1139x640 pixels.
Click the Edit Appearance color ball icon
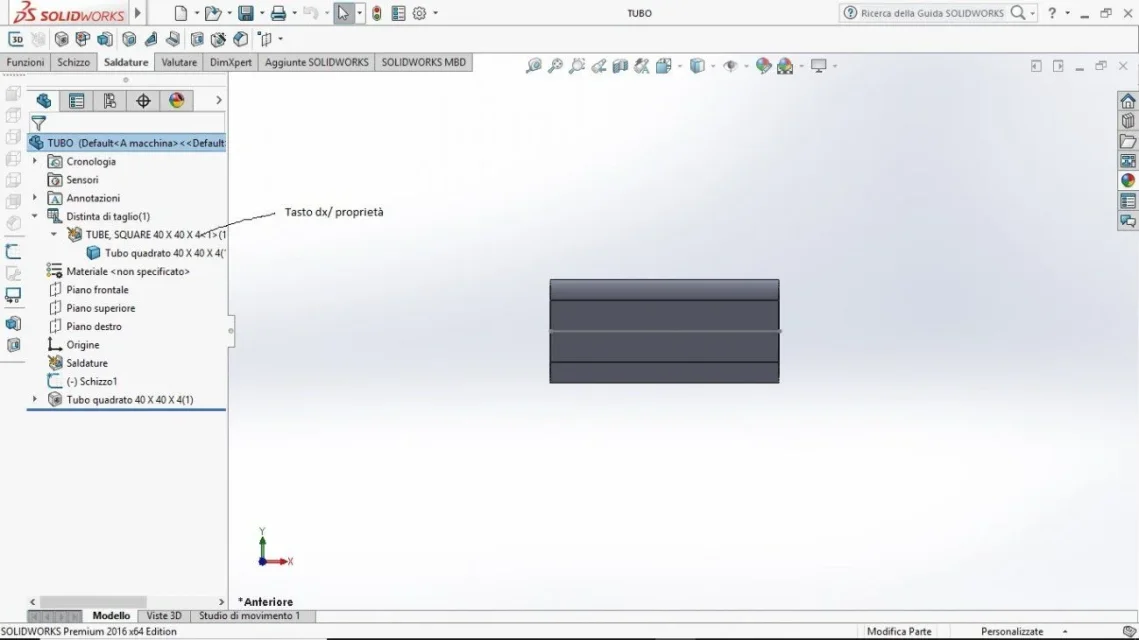tap(763, 66)
